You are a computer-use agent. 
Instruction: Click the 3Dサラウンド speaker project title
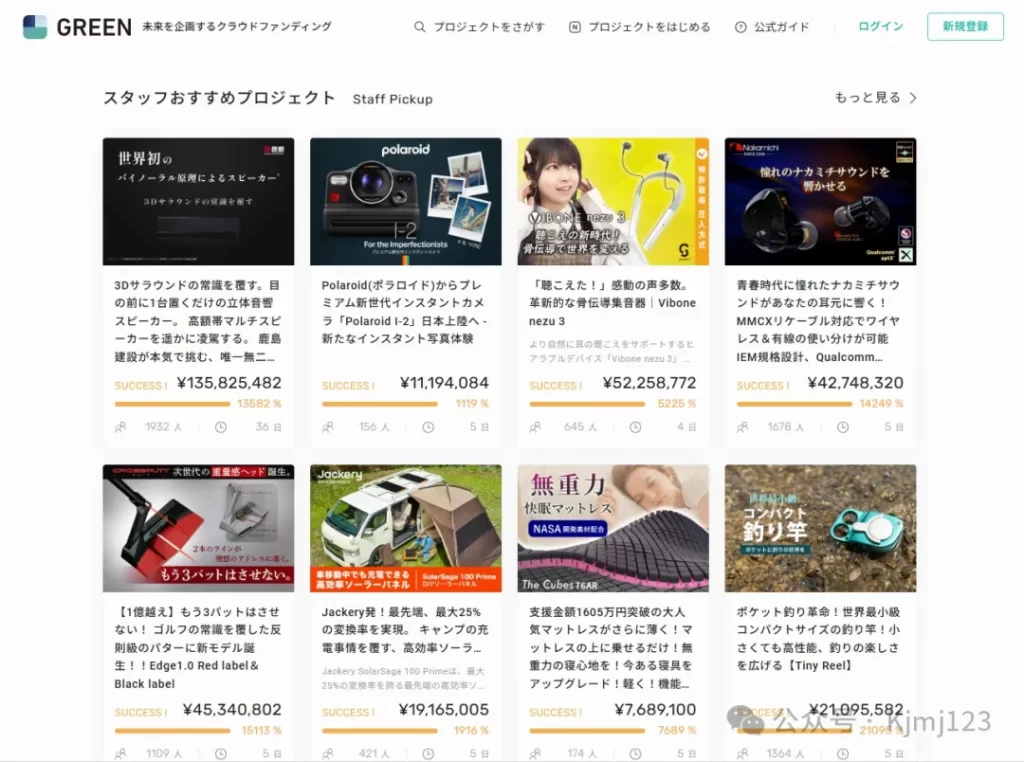[x=198, y=321]
